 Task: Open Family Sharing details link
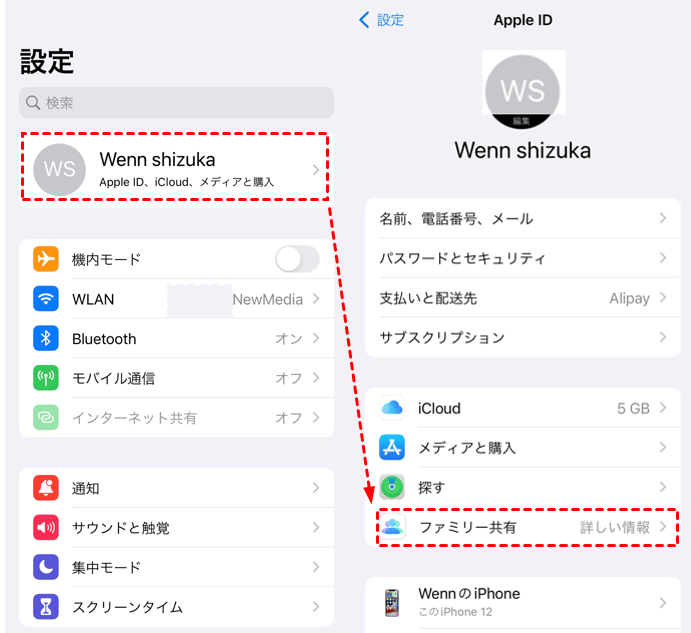(x=615, y=527)
